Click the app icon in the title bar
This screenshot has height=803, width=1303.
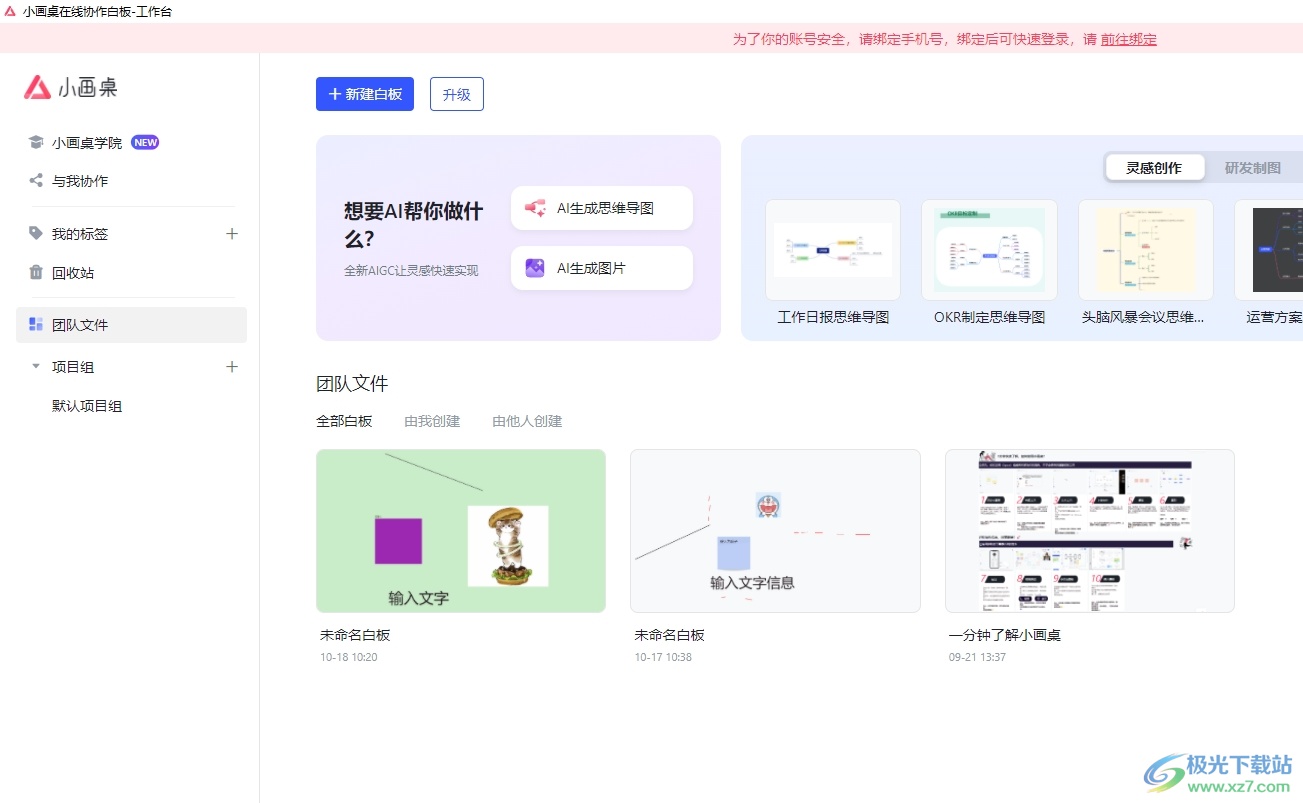pyautogui.click(x=10, y=11)
